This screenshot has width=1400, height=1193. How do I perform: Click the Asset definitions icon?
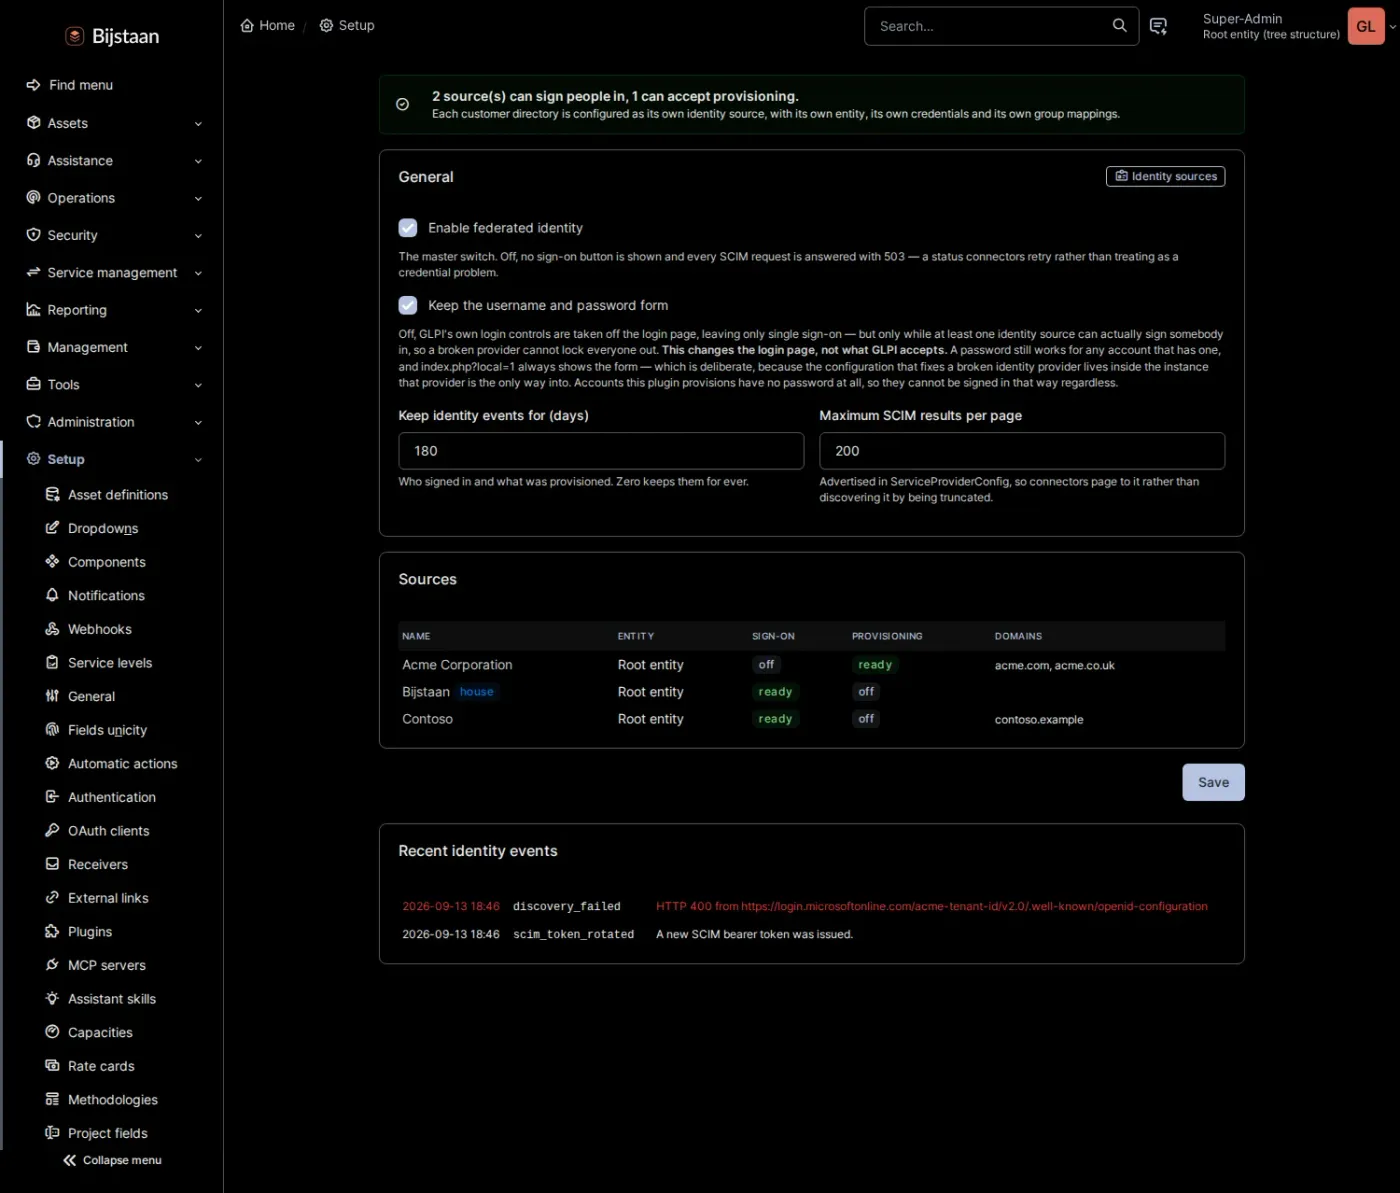(x=52, y=494)
